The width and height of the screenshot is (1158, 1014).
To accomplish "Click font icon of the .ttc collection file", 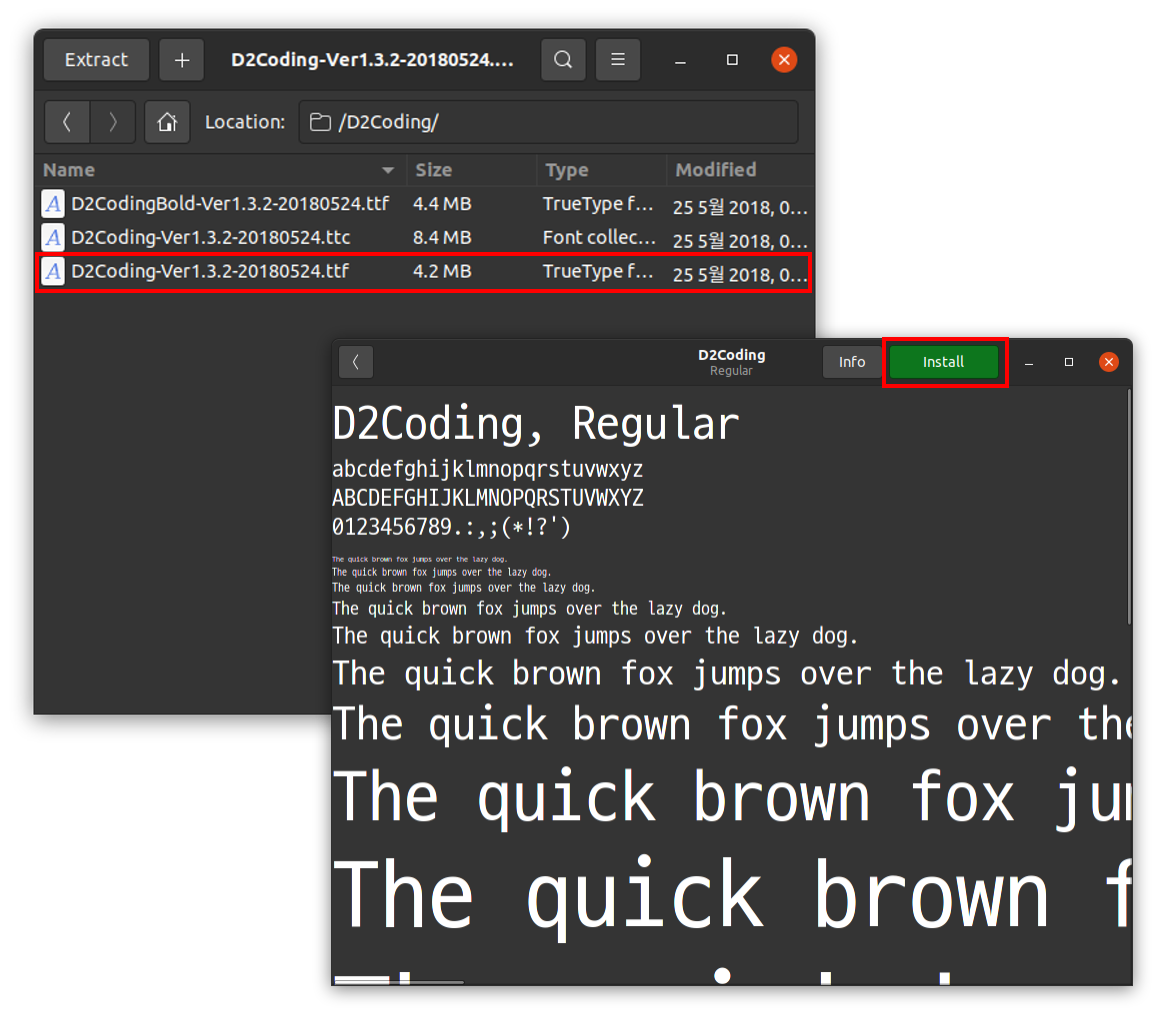I will click(52, 238).
